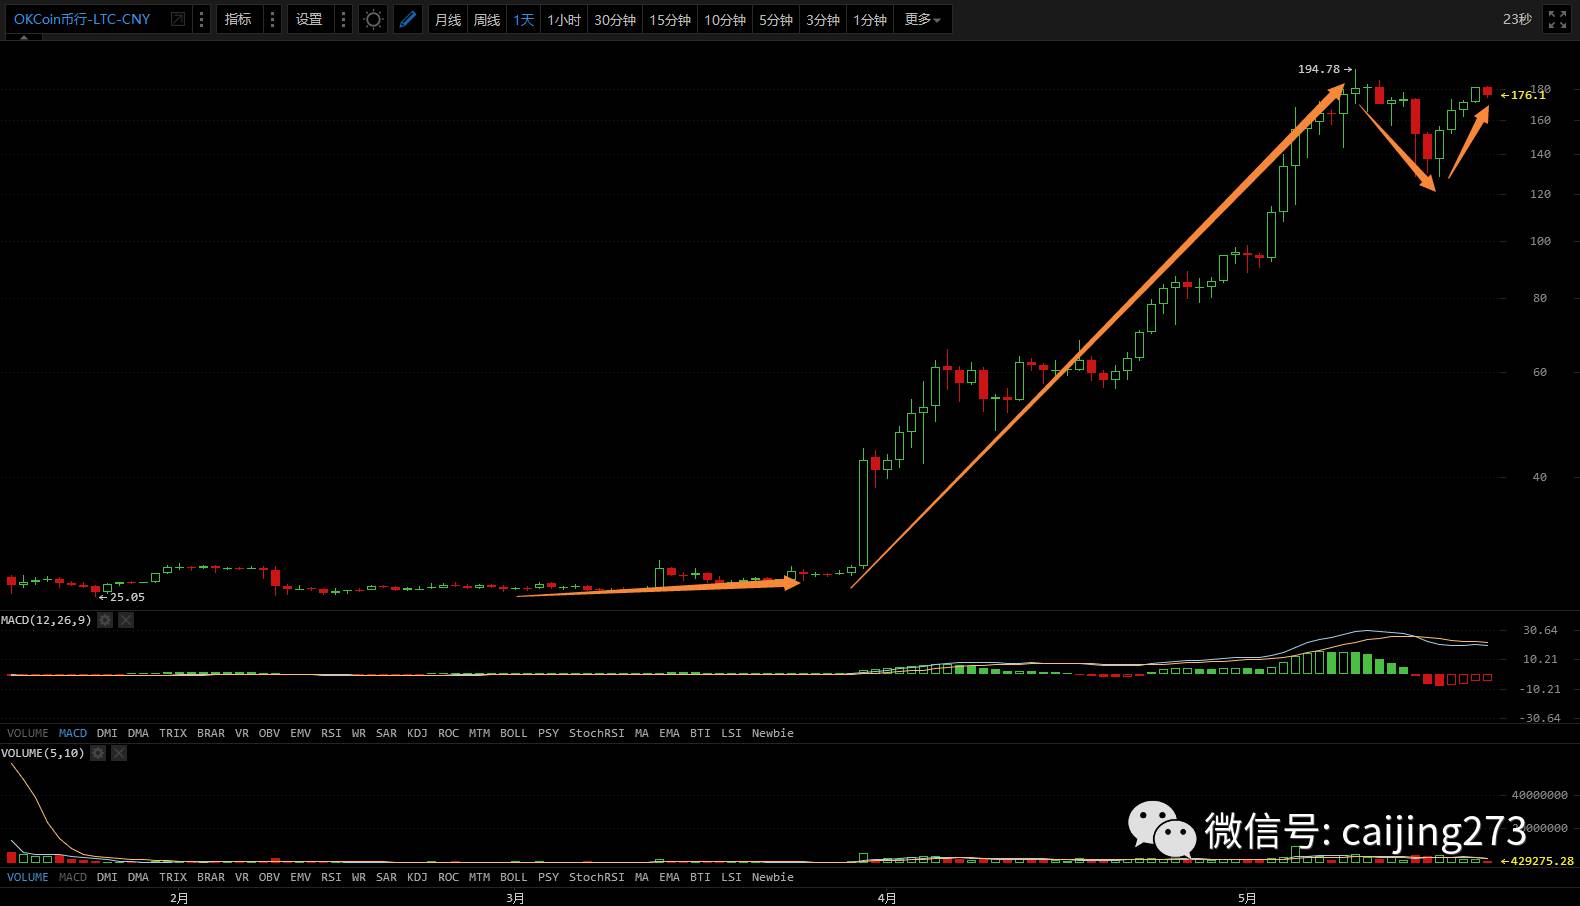Click the 指标 indicators button
The height and width of the screenshot is (906, 1580).
pyautogui.click(x=238, y=20)
